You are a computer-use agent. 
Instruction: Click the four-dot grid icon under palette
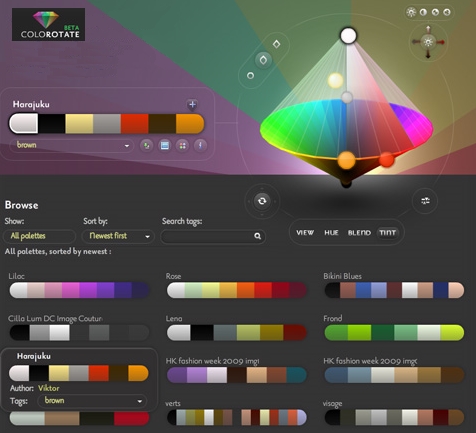(x=182, y=146)
